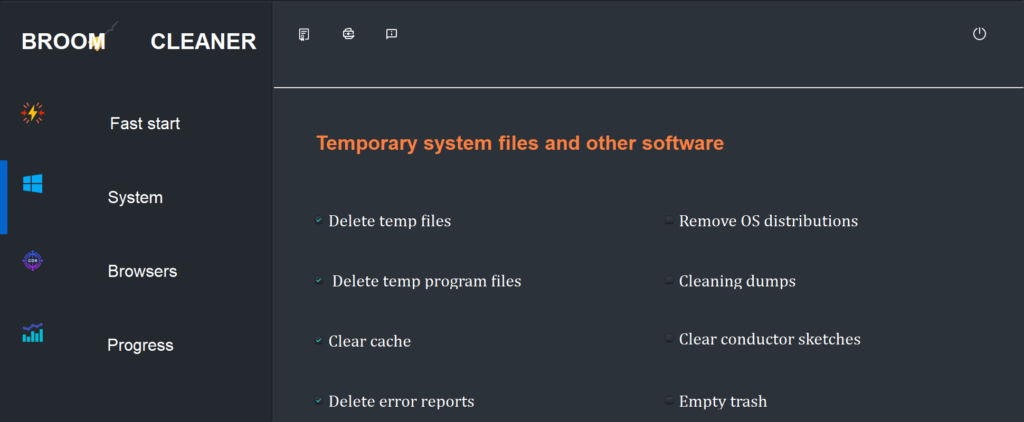
Task: Open the Fast start section label
Action: pyautogui.click(x=145, y=124)
